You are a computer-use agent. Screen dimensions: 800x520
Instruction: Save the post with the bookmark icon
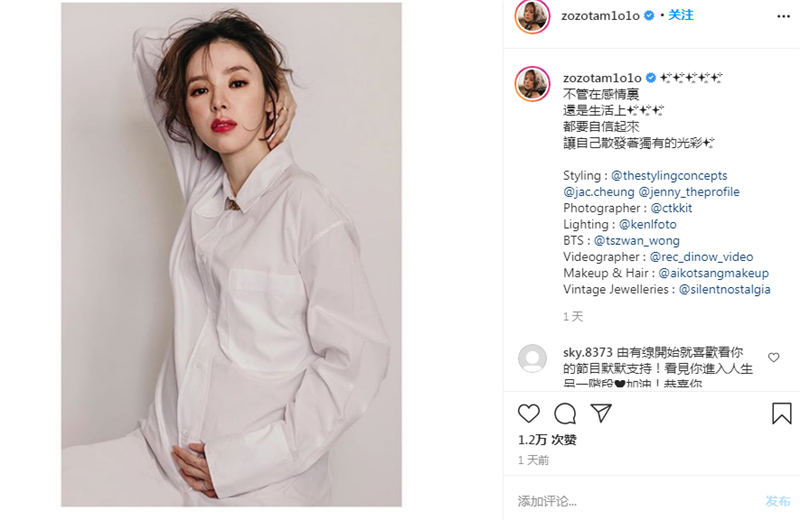click(781, 413)
